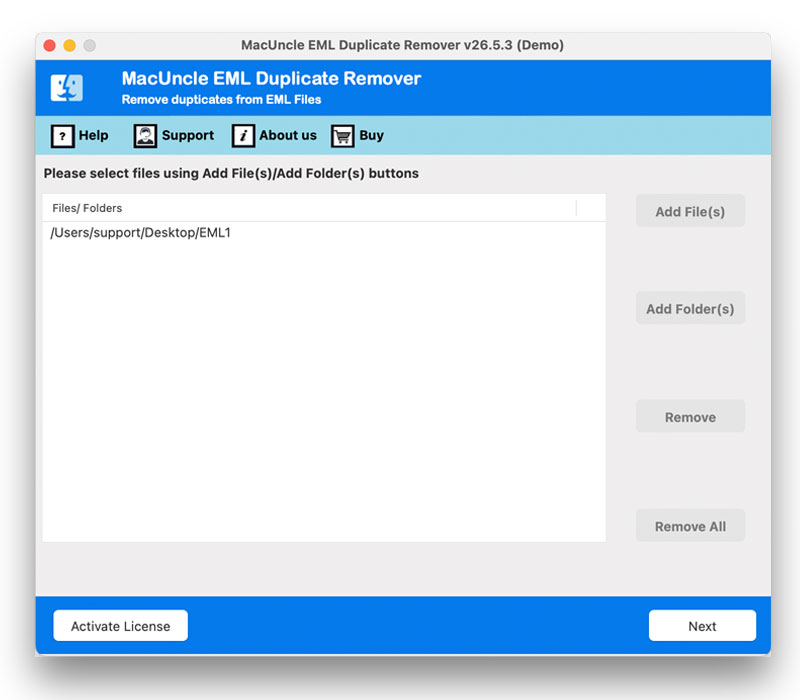This screenshot has height=700, width=800.
Task: Click the Remove All button
Action: pyautogui.click(x=690, y=526)
